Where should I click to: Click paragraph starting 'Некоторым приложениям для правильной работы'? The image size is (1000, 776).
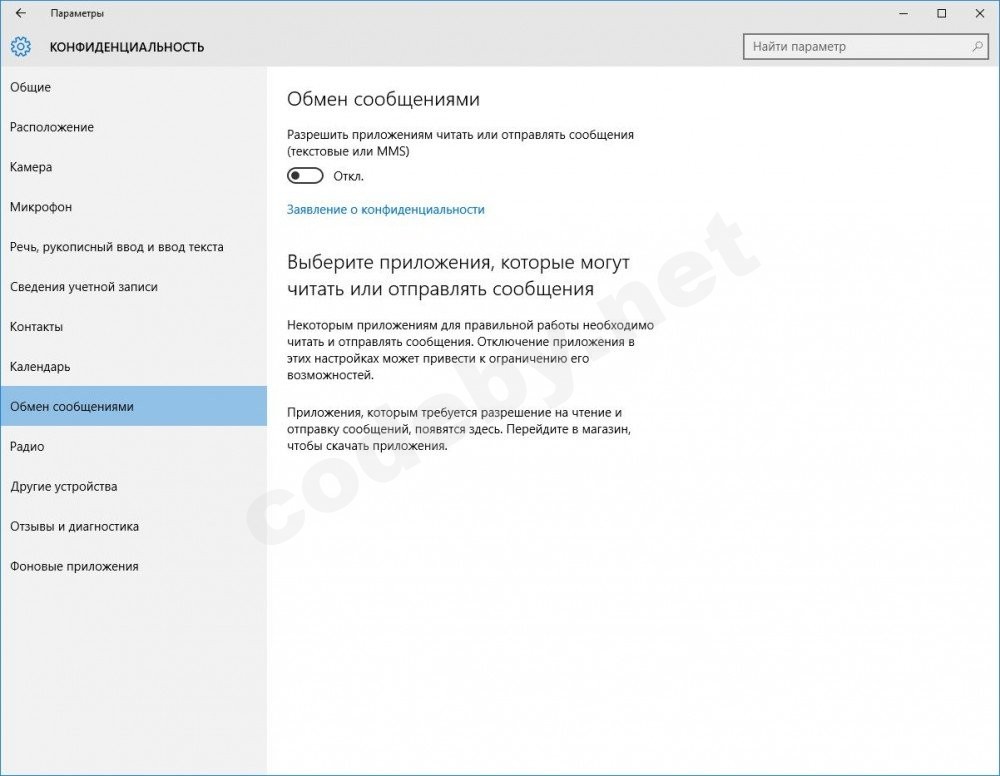(x=471, y=350)
